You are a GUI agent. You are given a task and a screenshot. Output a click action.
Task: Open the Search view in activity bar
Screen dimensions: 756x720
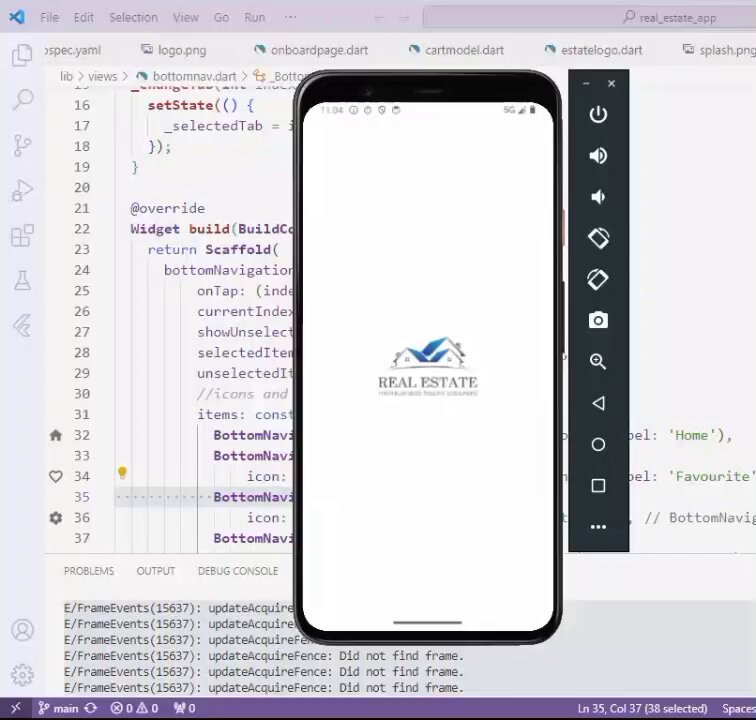tap(22, 100)
